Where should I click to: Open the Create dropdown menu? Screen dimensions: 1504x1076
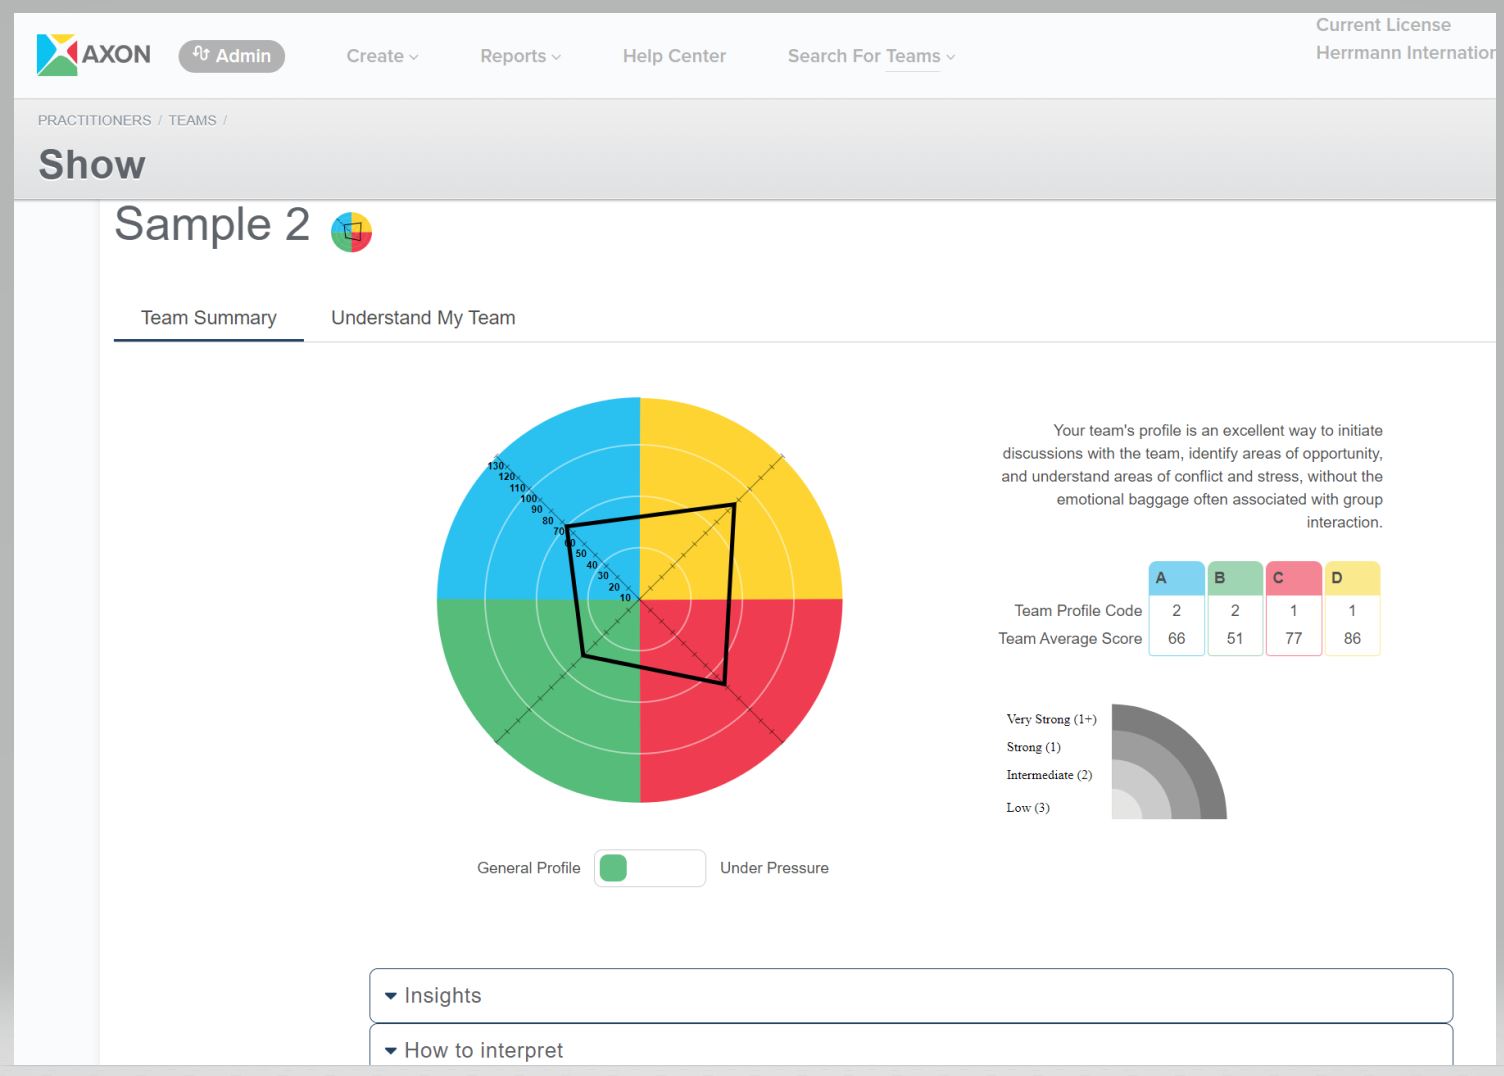pyautogui.click(x=382, y=56)
